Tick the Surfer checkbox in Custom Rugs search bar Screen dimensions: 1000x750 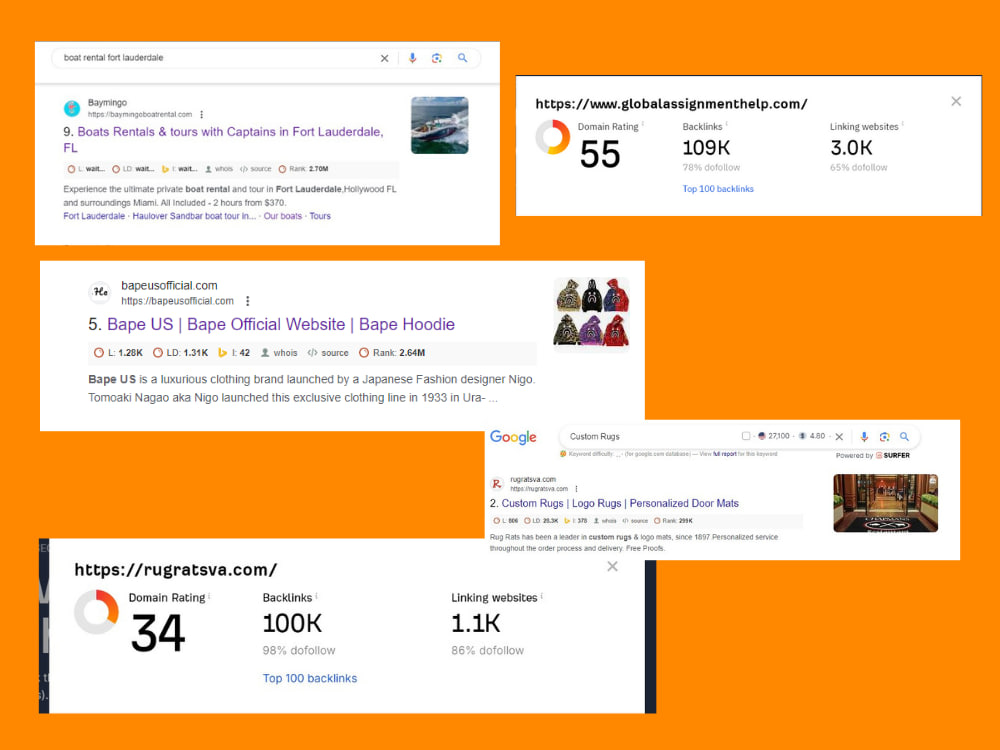746,436
